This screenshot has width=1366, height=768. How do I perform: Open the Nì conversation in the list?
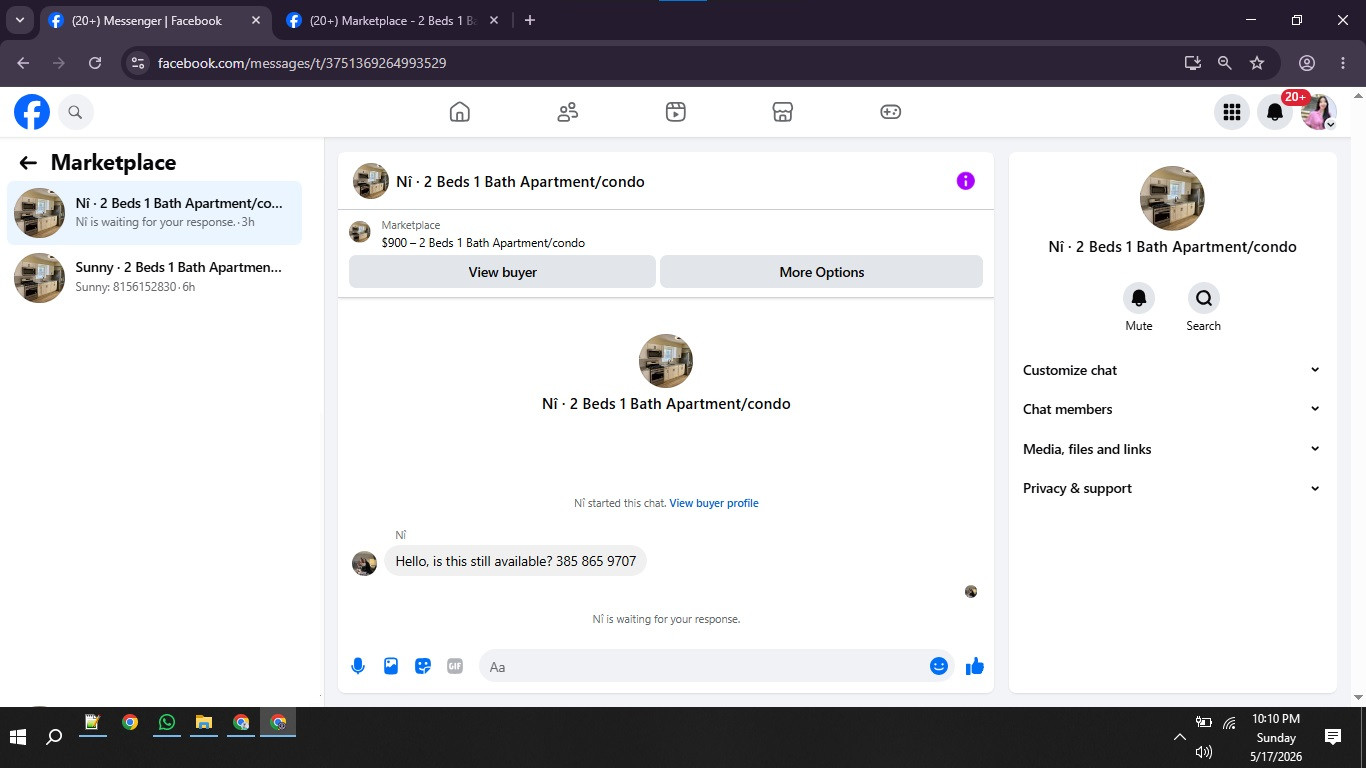154,212
